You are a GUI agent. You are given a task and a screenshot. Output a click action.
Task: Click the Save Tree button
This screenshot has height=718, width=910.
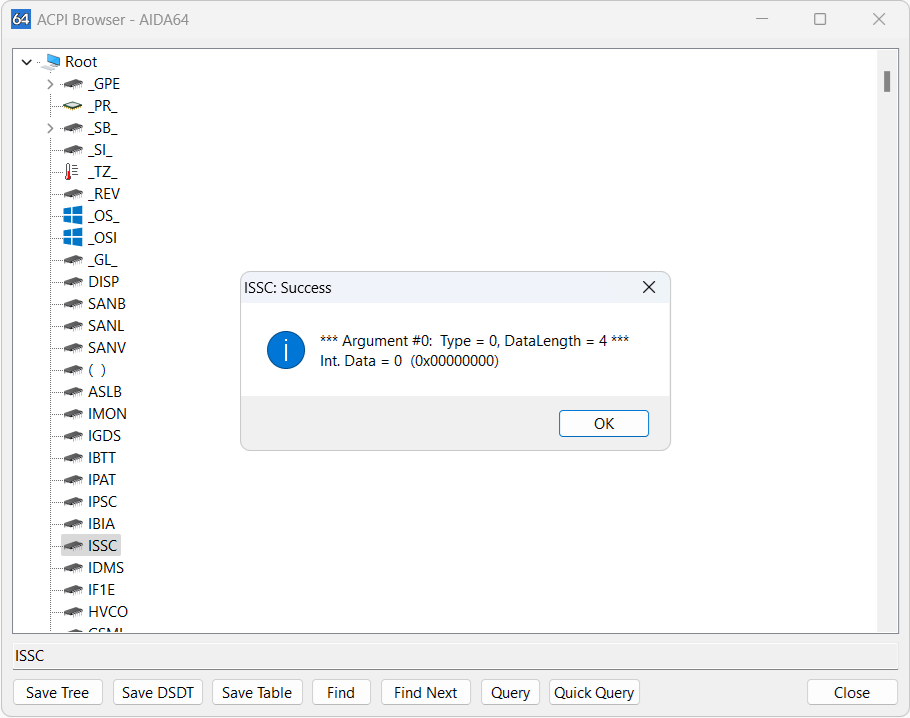tap(58, 692)
